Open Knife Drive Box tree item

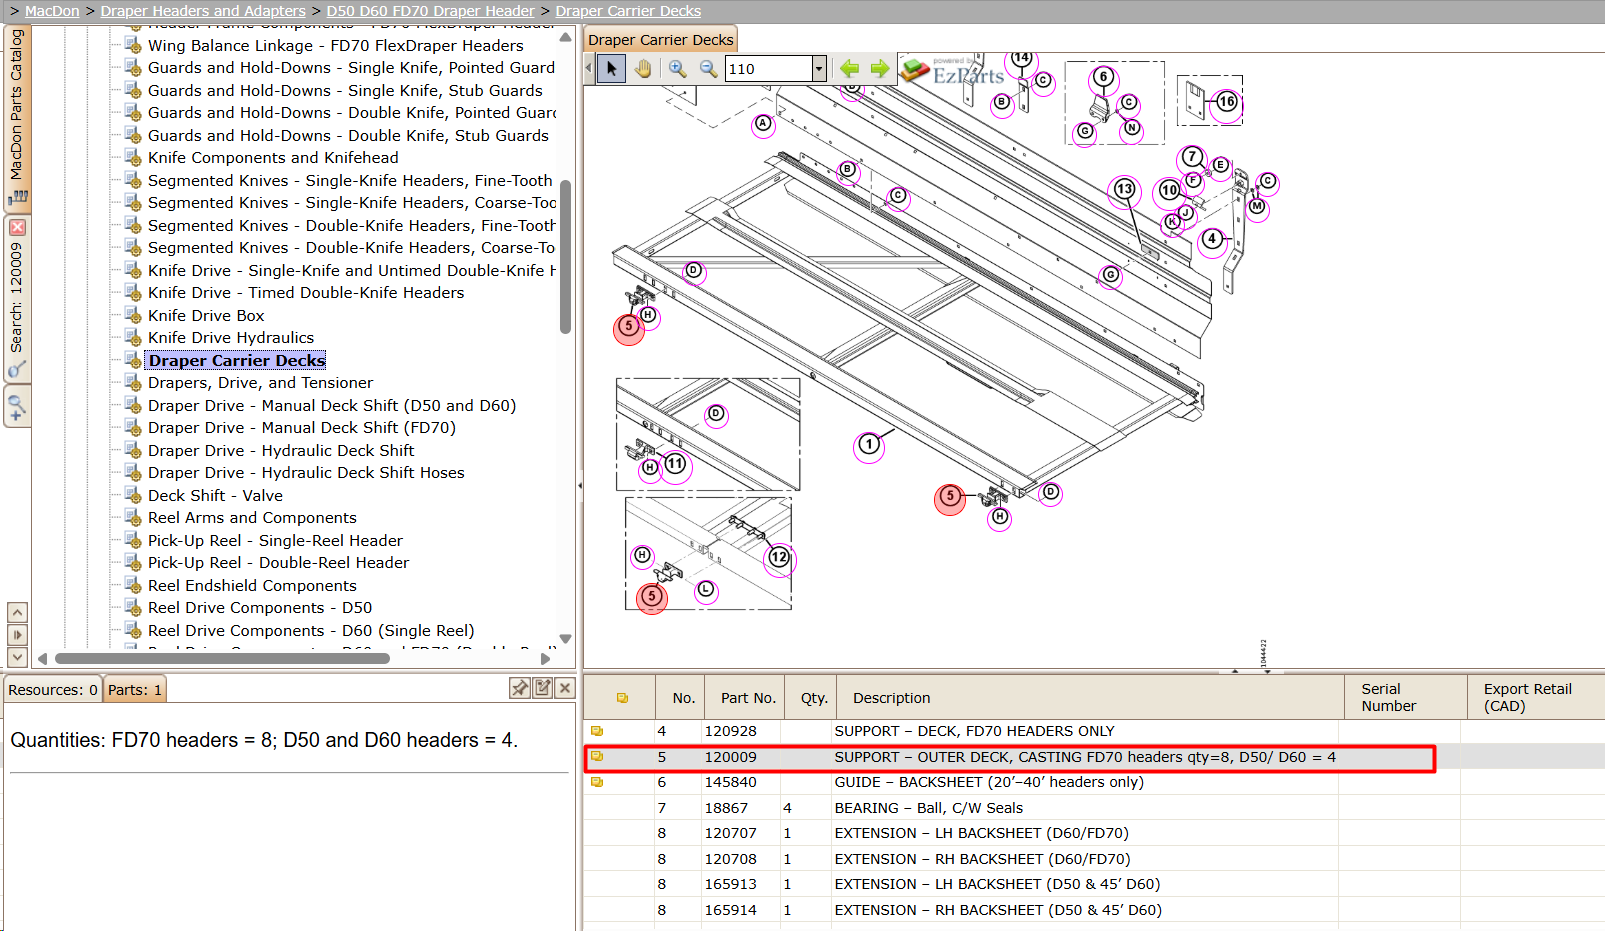206,315
